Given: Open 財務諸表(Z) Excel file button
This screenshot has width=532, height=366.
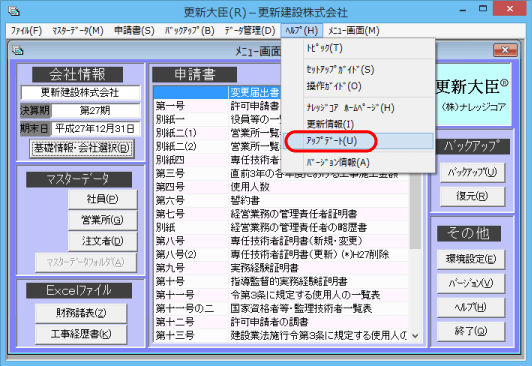Looking at the screenshot, I should click(x=81, y=313).
